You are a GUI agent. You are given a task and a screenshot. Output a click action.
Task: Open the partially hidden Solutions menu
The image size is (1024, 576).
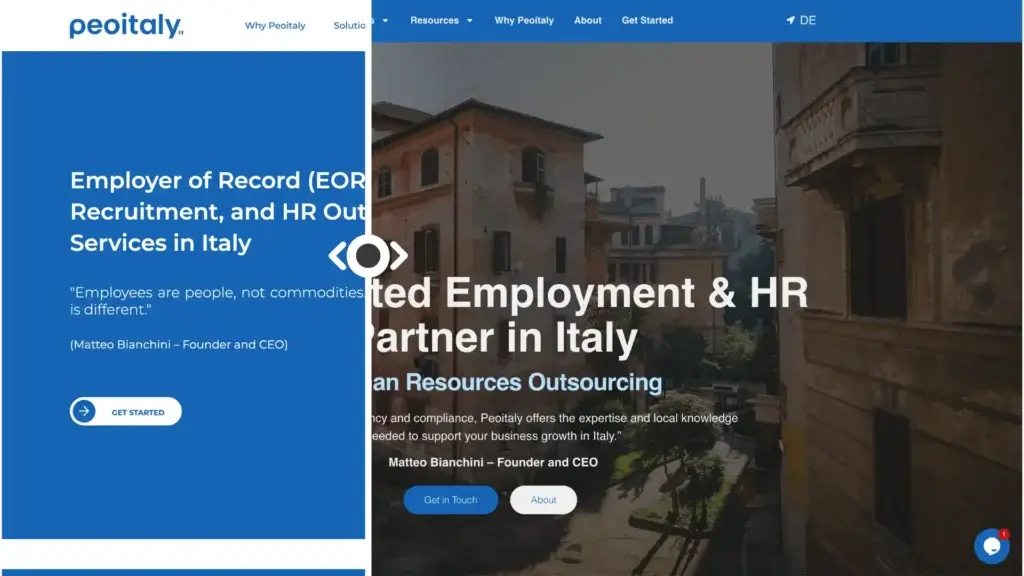tap(349, 25)
